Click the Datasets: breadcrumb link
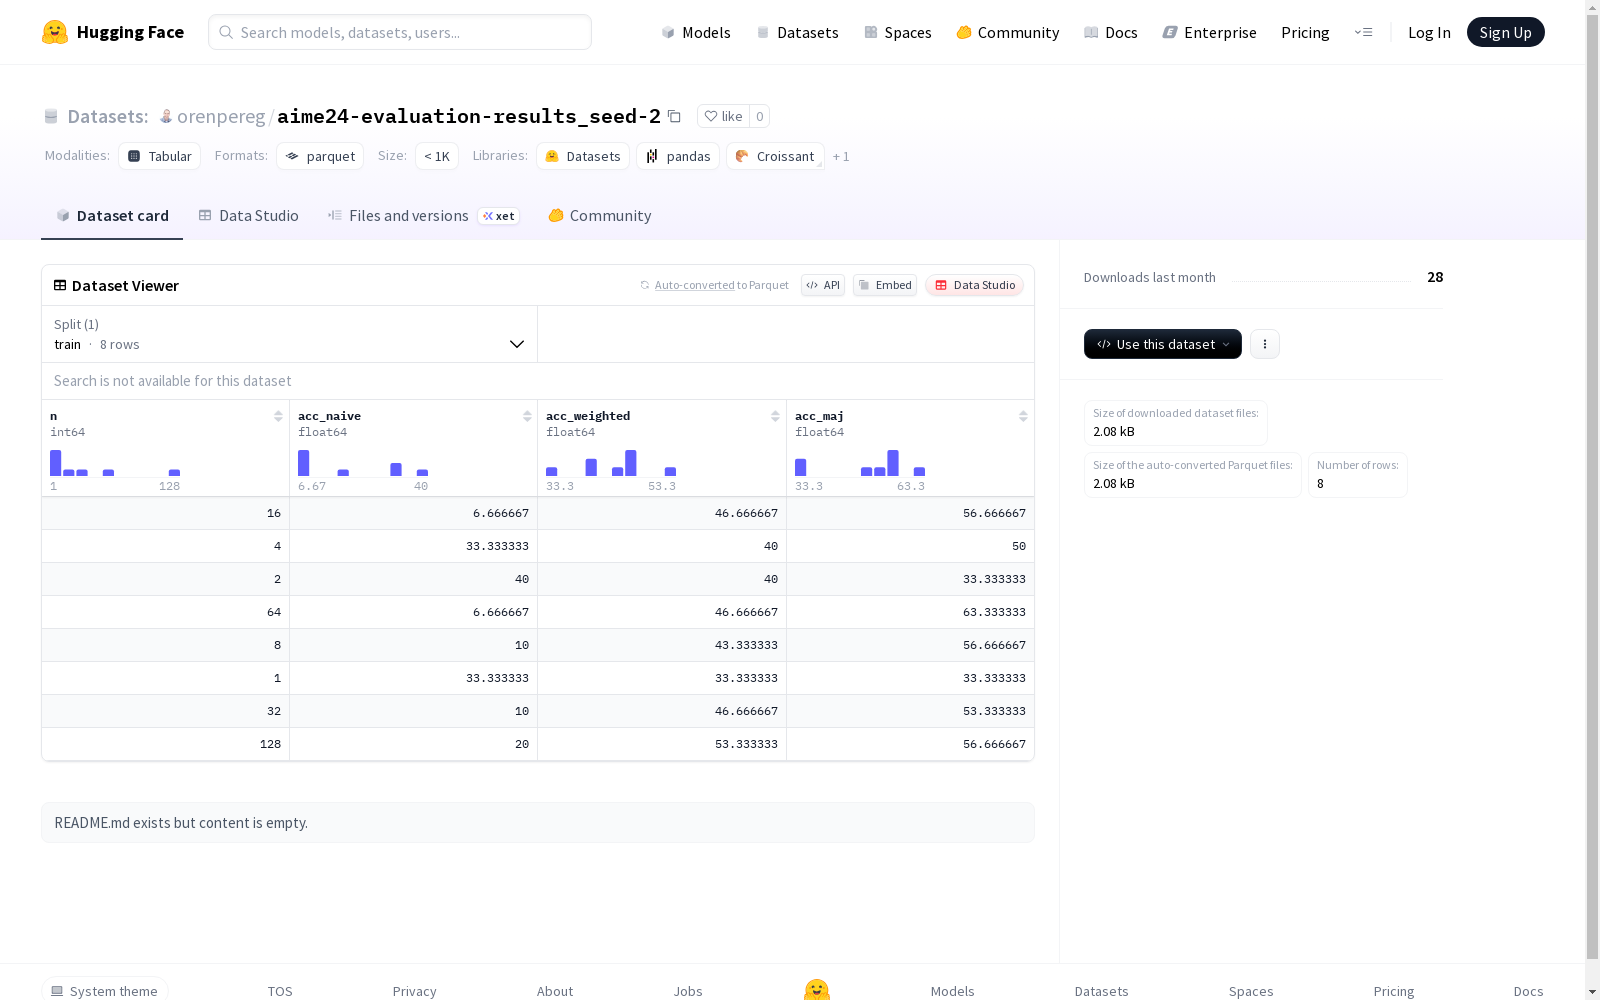1600x1000 pixels. (x=108, y=116)
